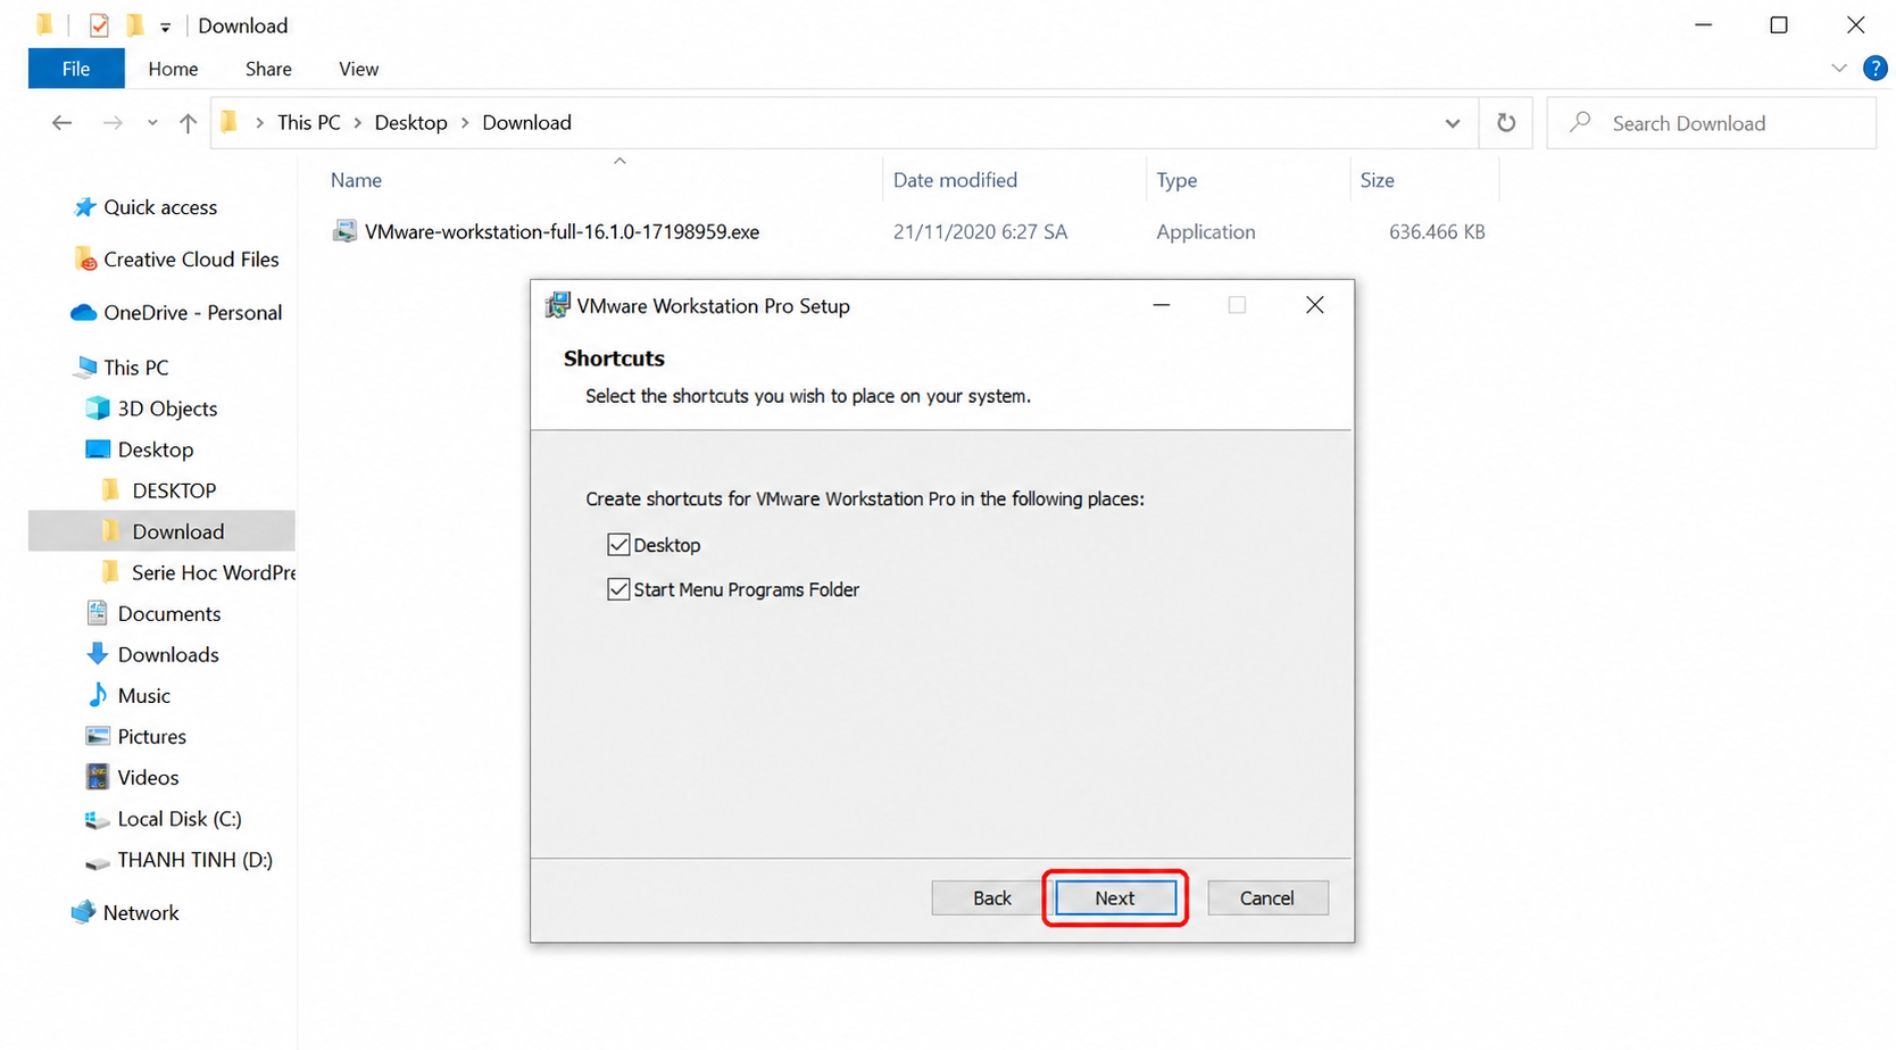Open Explorer Help with the question mark icon
Viewport: 1896px width, 1050px height.
tap(1875, 68)
